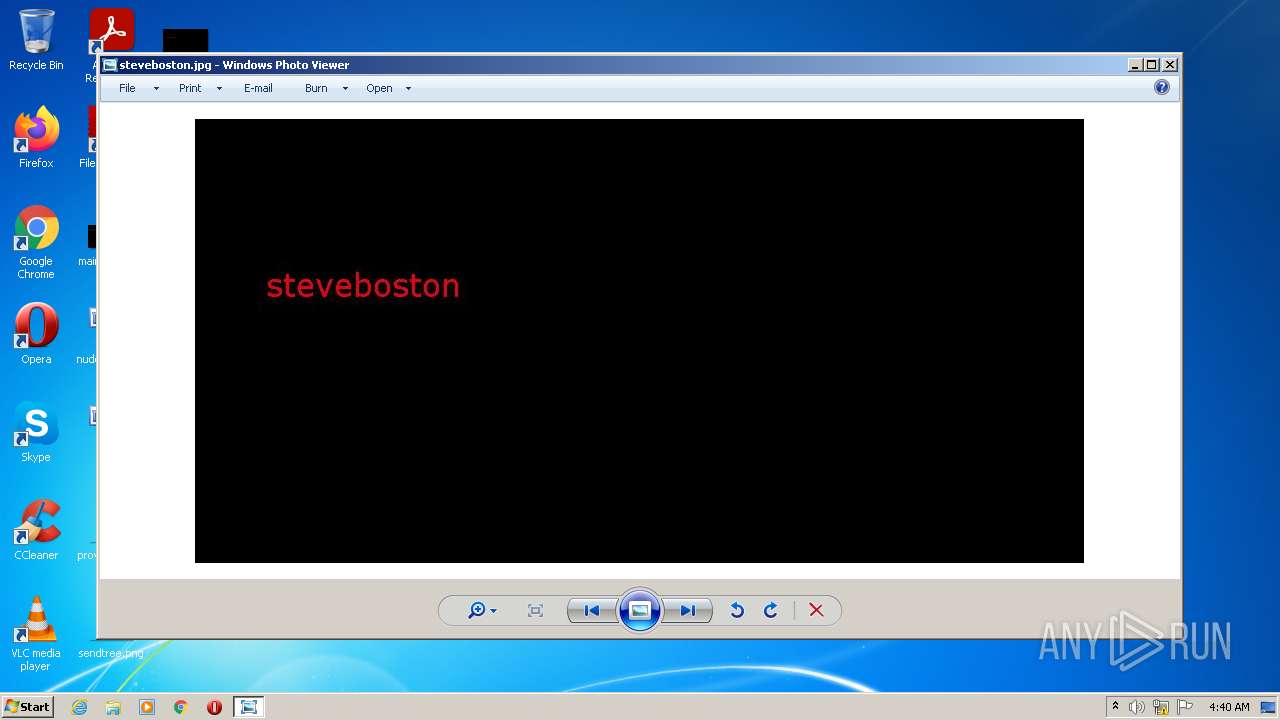Image resolution: width=1280 pixels, height=720 pixels.
Task: Rotate the image clockwise
Action: (x=771, y=611)
